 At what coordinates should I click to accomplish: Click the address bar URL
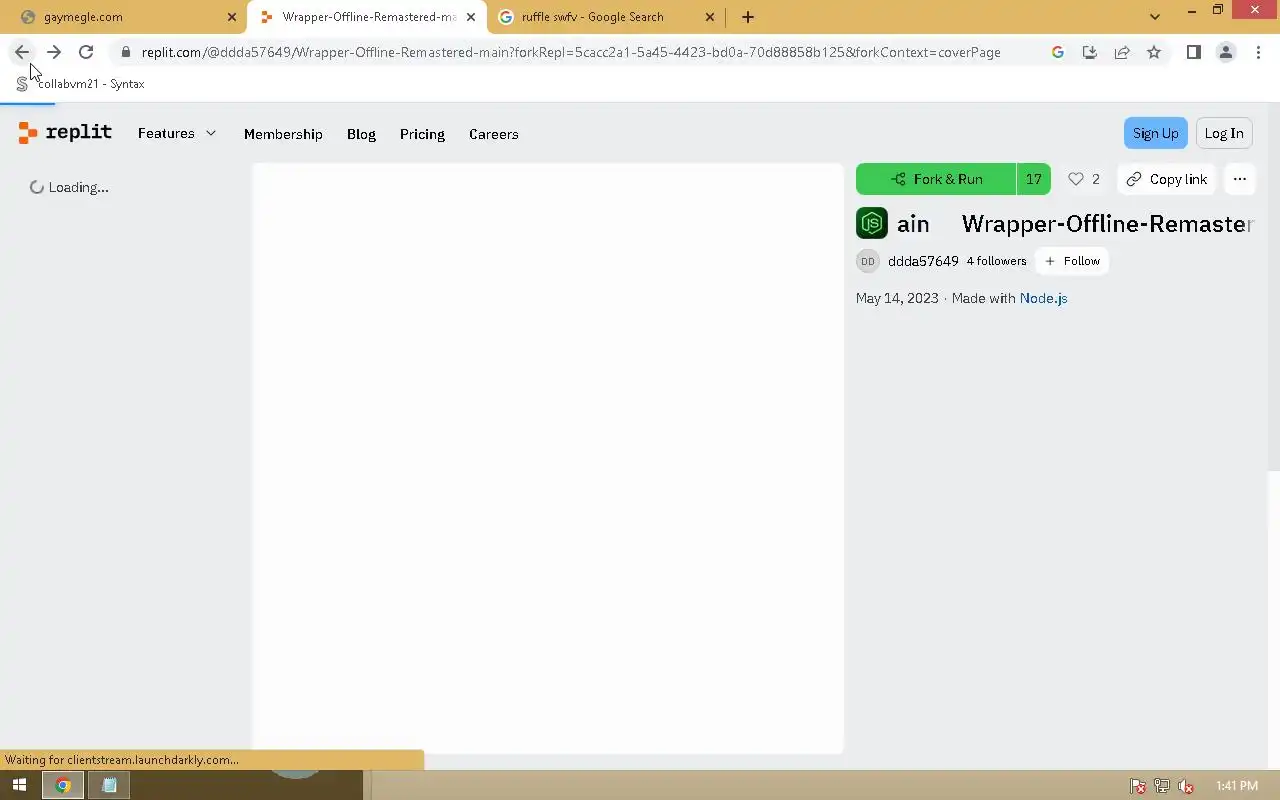(571, 52)
